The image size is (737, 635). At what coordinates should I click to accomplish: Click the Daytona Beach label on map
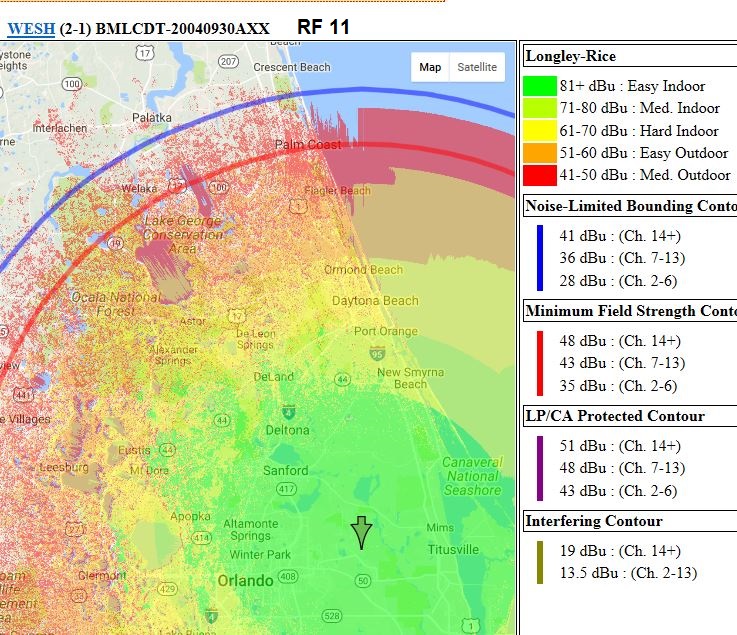pos(375,301)
